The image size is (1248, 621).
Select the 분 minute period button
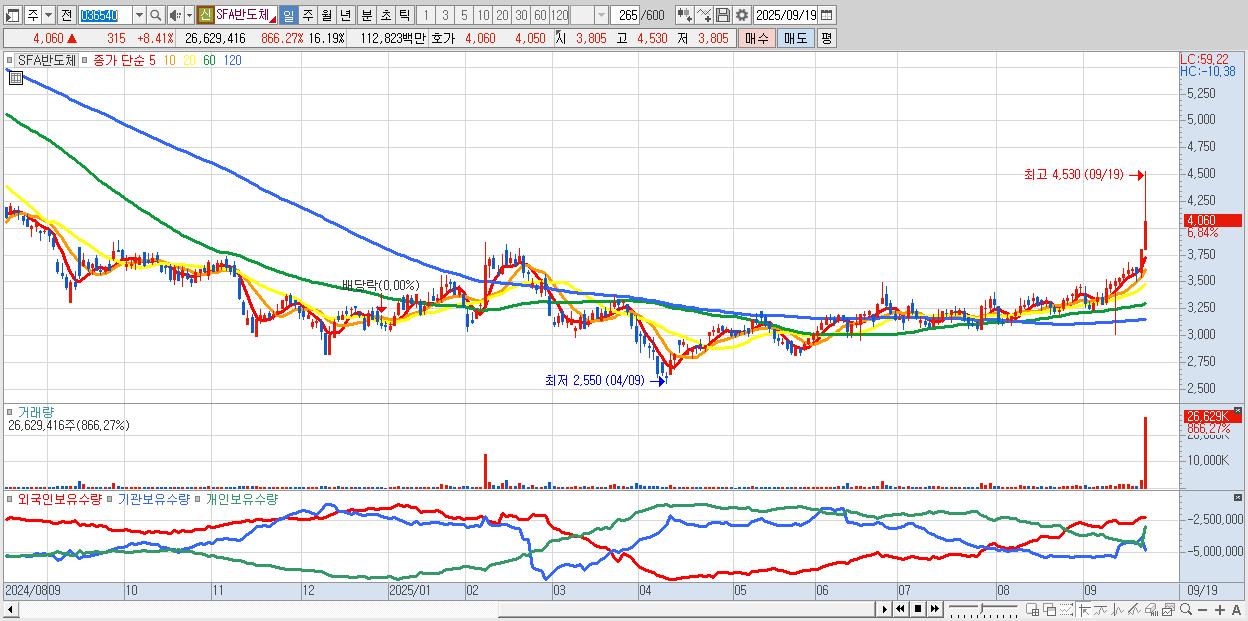(366, 15)
